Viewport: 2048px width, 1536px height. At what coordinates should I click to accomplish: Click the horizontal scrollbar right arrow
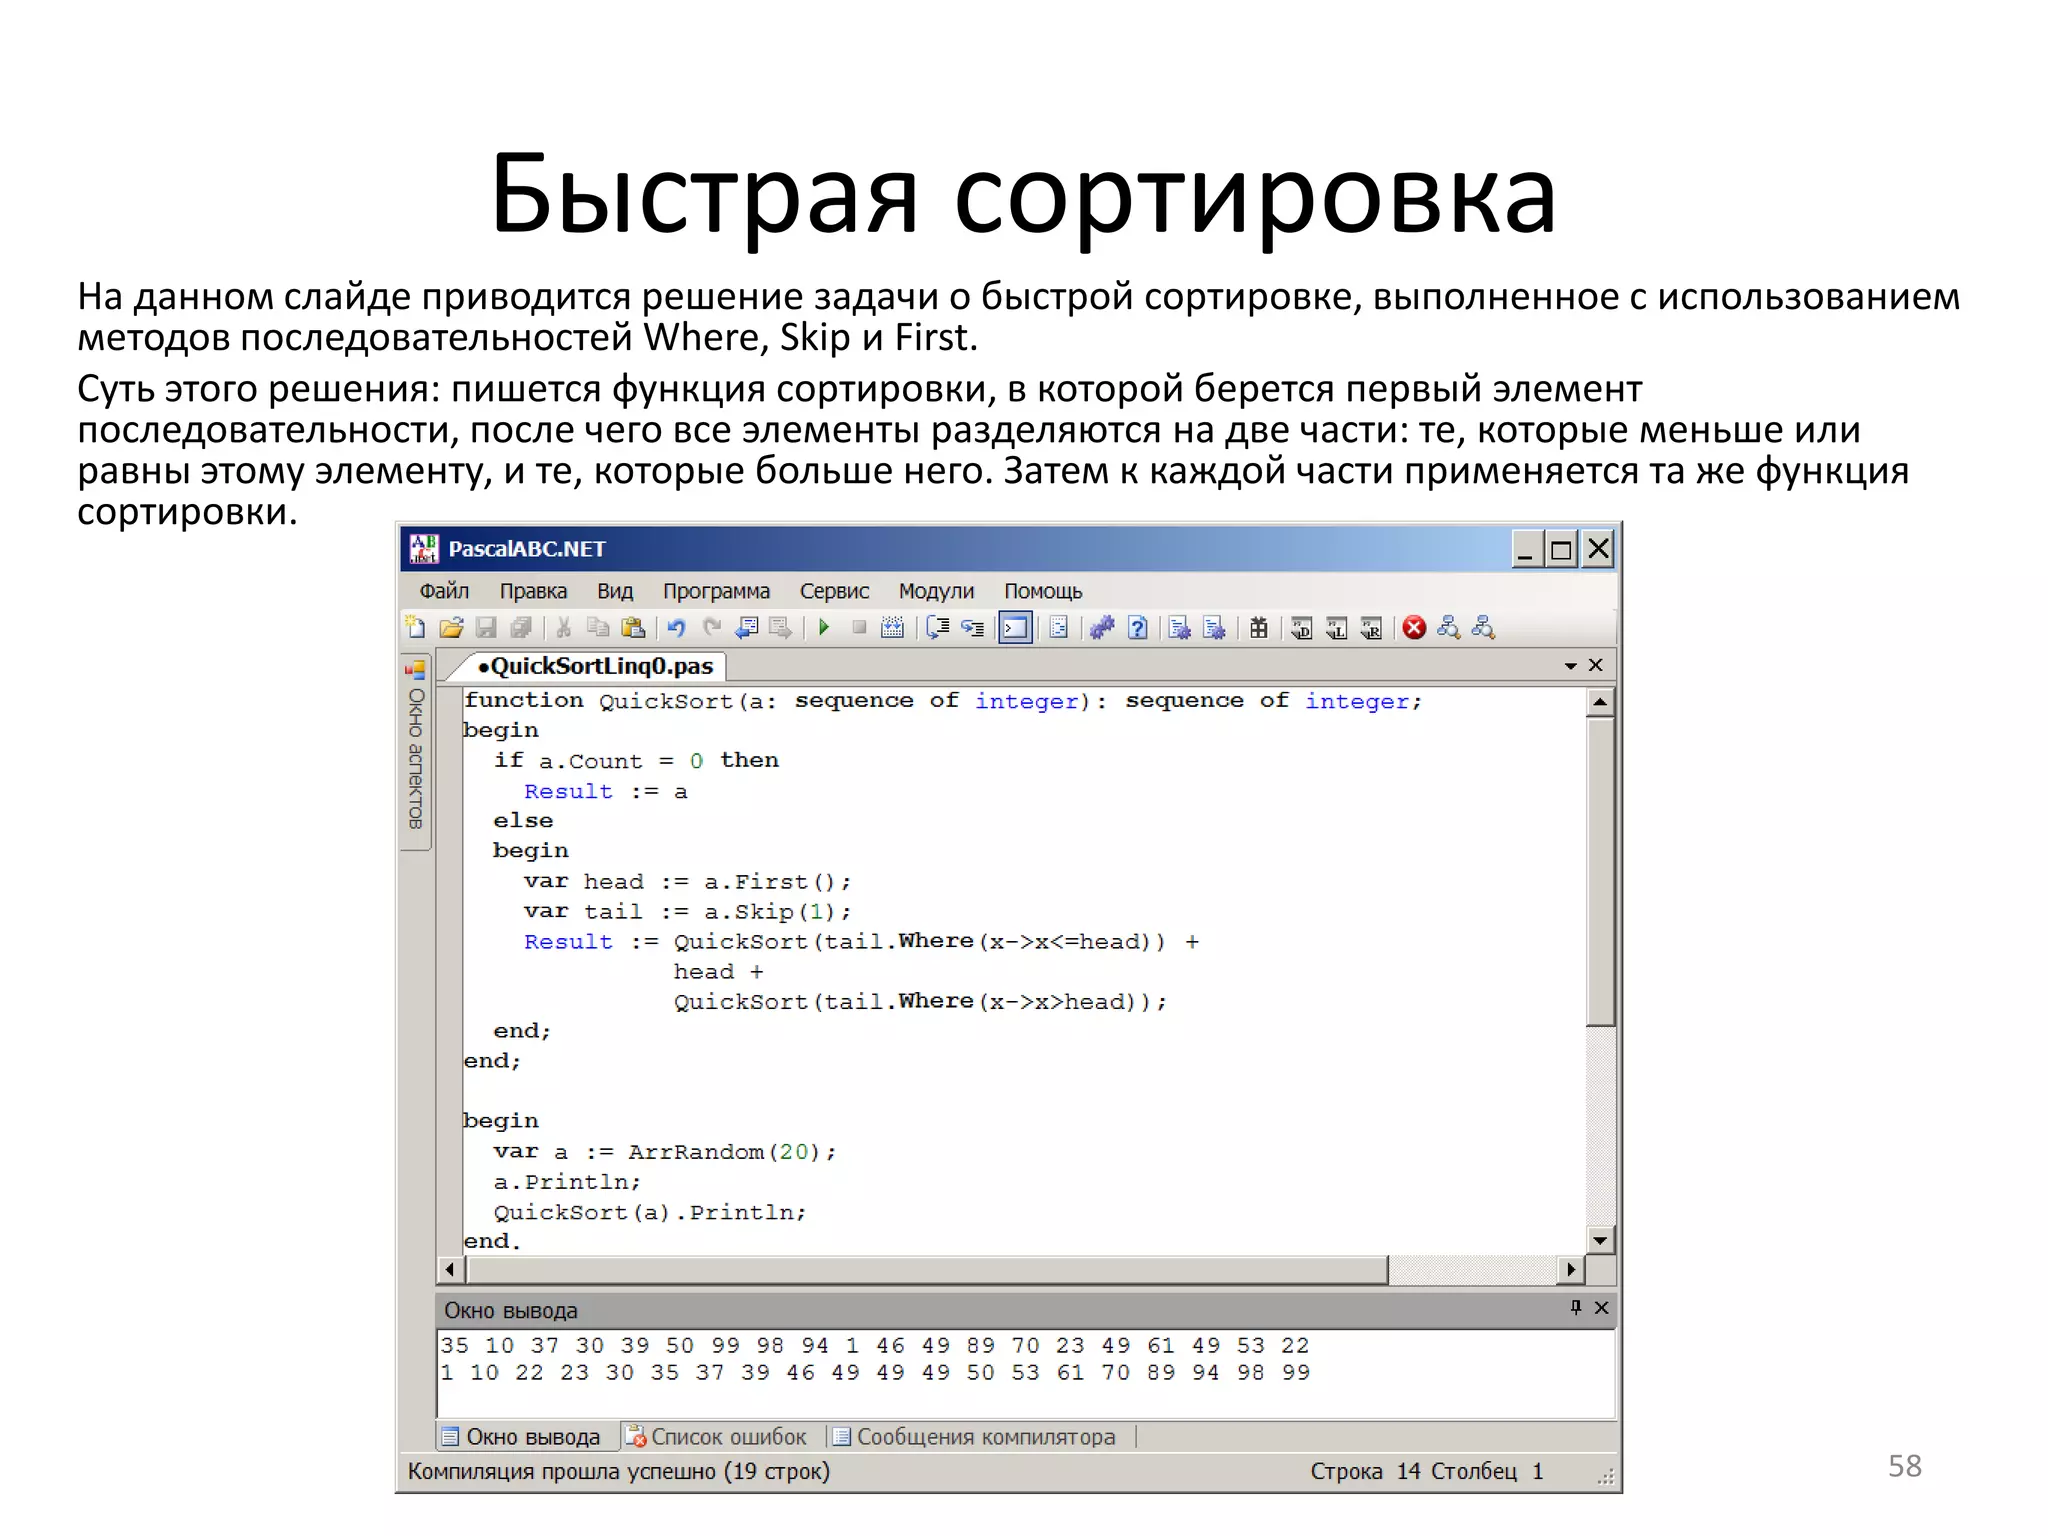coord(1571,1270)
